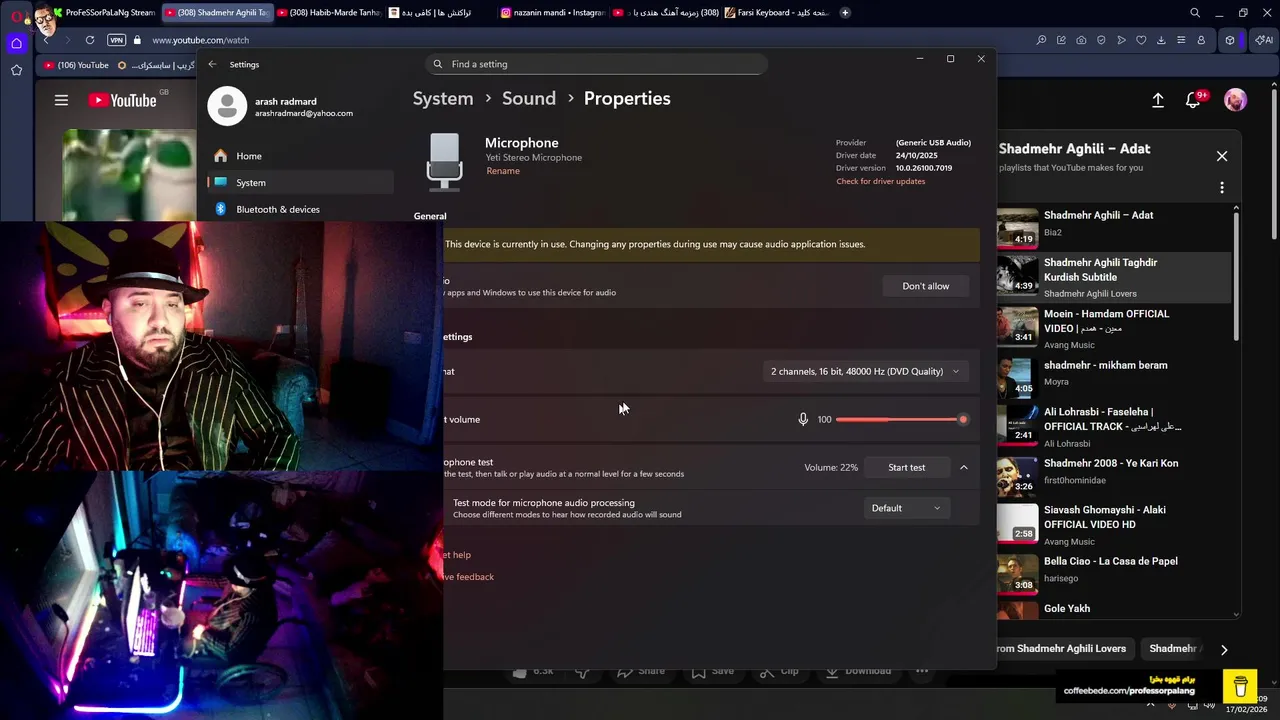
Task: Click the browser search tabs icon
Action: 1195,13
